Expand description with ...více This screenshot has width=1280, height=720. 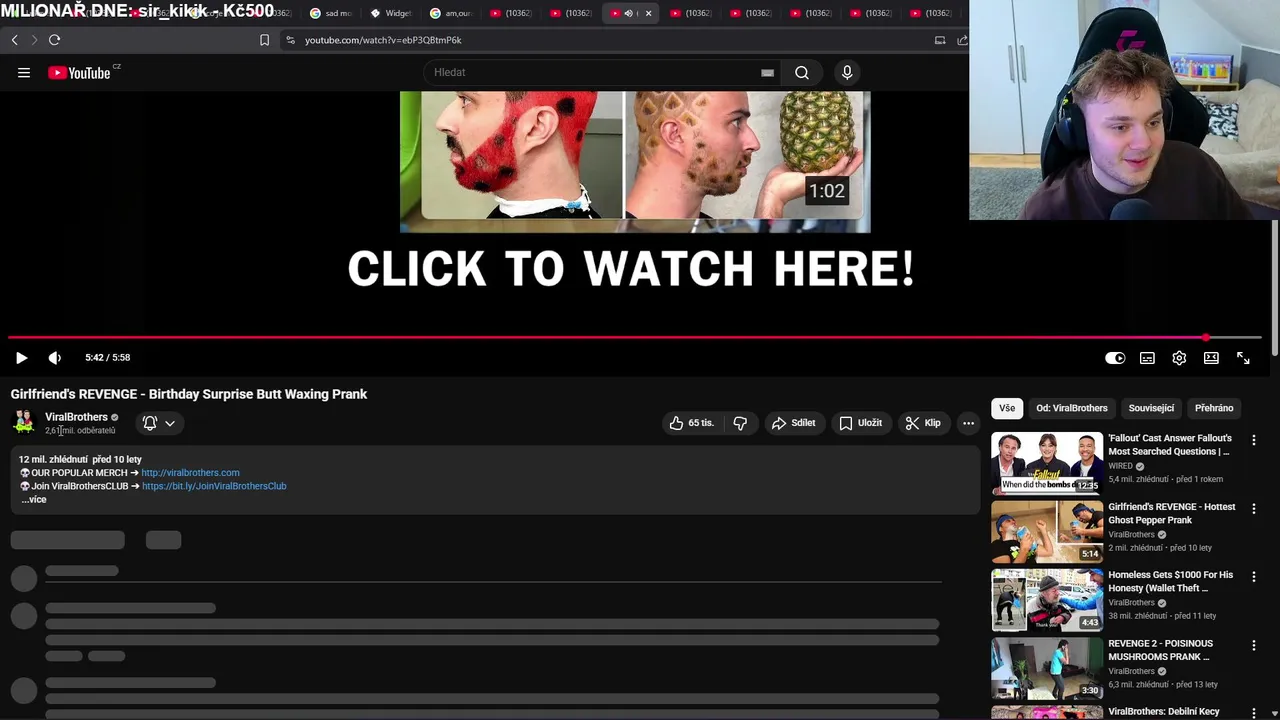[34, 499]
